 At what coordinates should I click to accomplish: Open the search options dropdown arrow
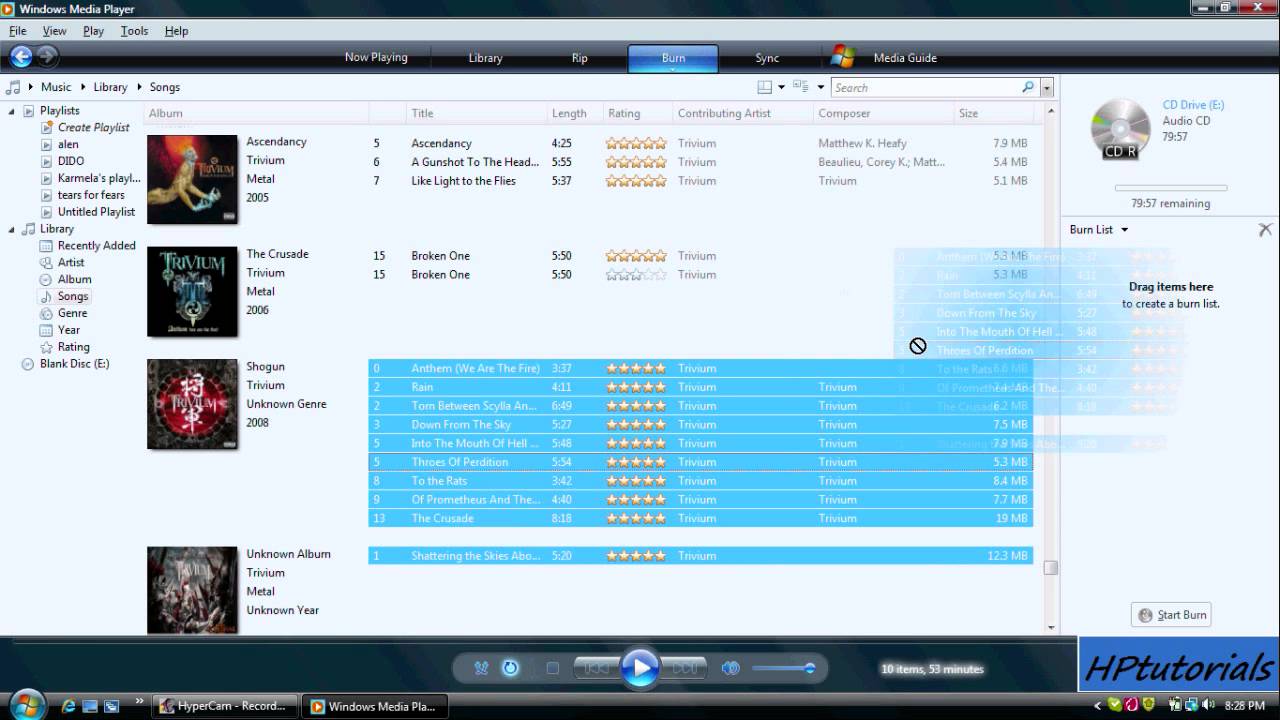pyautogui.click(x=1047, y=88)
